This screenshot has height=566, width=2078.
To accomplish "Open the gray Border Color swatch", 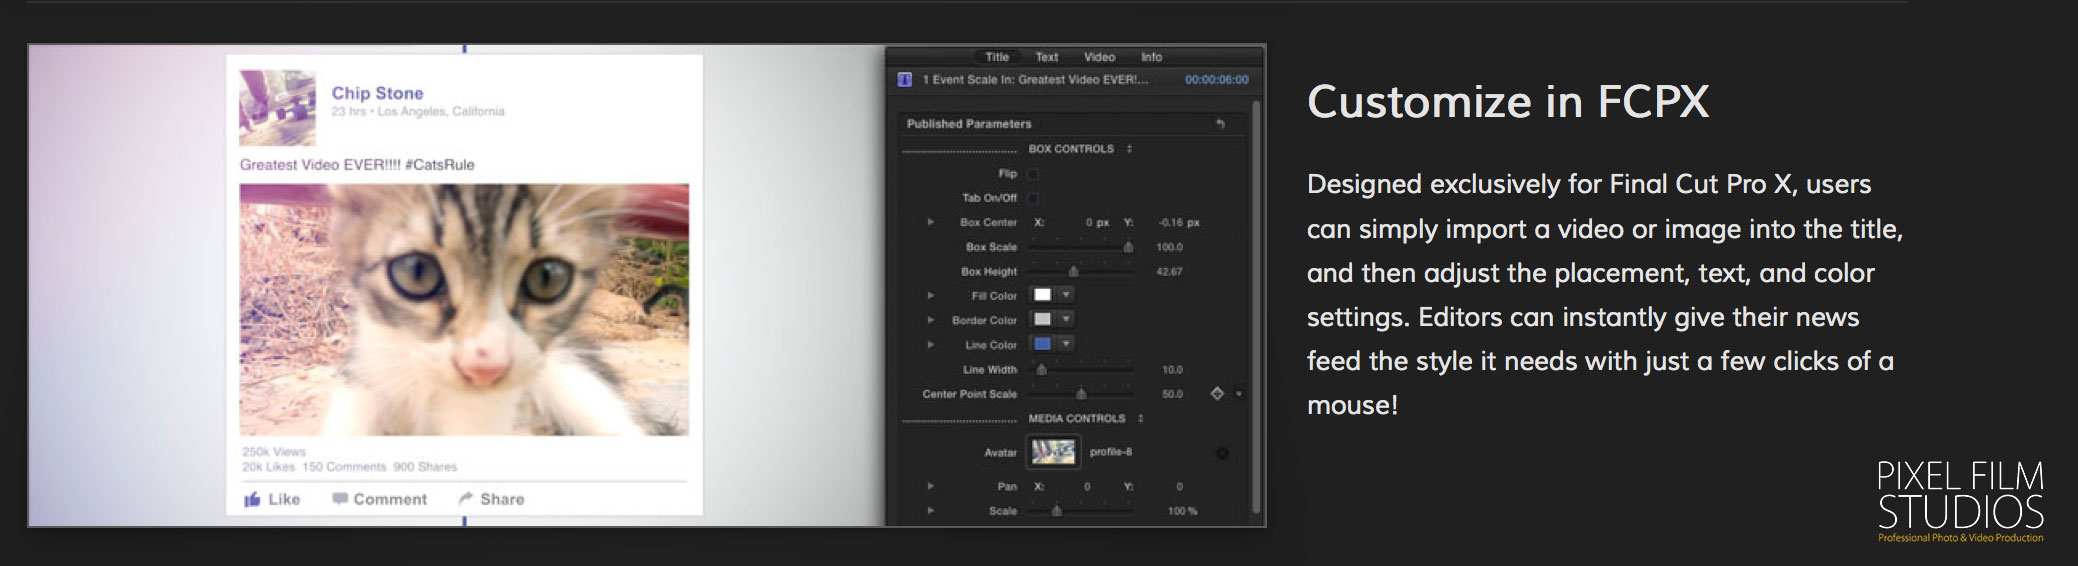I will point(1042,319).
